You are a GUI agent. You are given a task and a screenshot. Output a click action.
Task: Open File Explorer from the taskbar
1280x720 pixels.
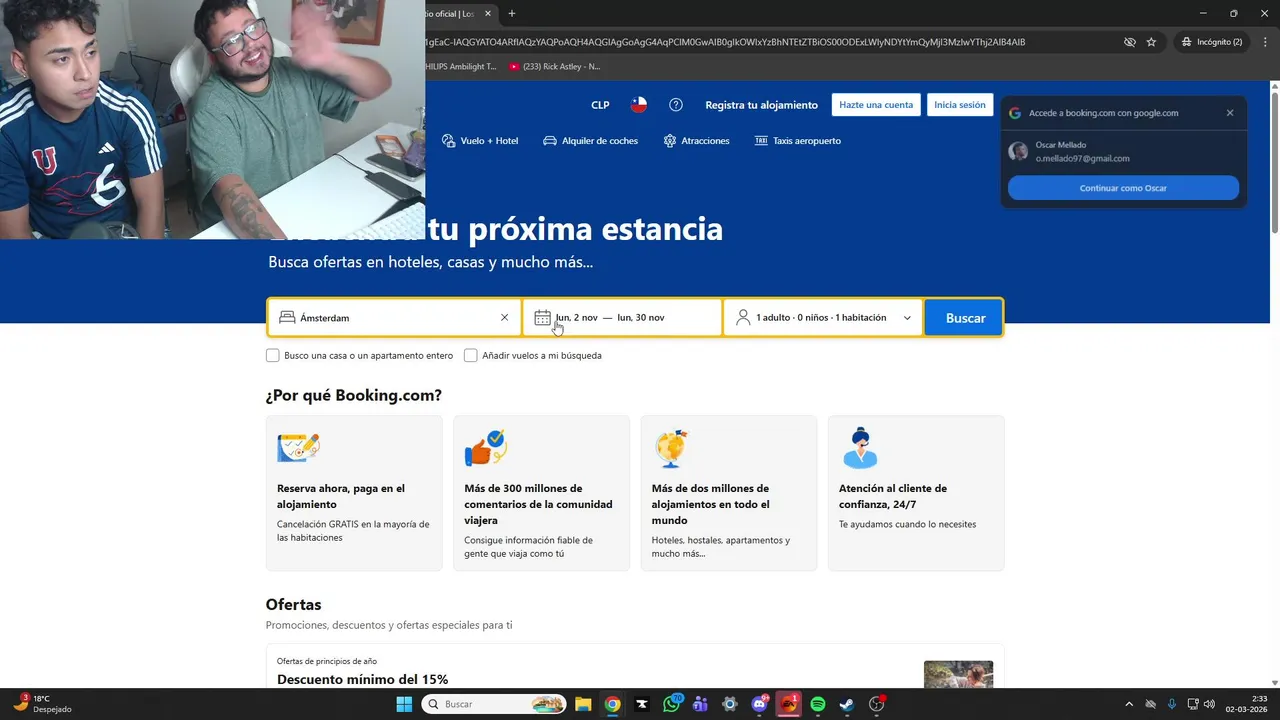coord(583,704)
